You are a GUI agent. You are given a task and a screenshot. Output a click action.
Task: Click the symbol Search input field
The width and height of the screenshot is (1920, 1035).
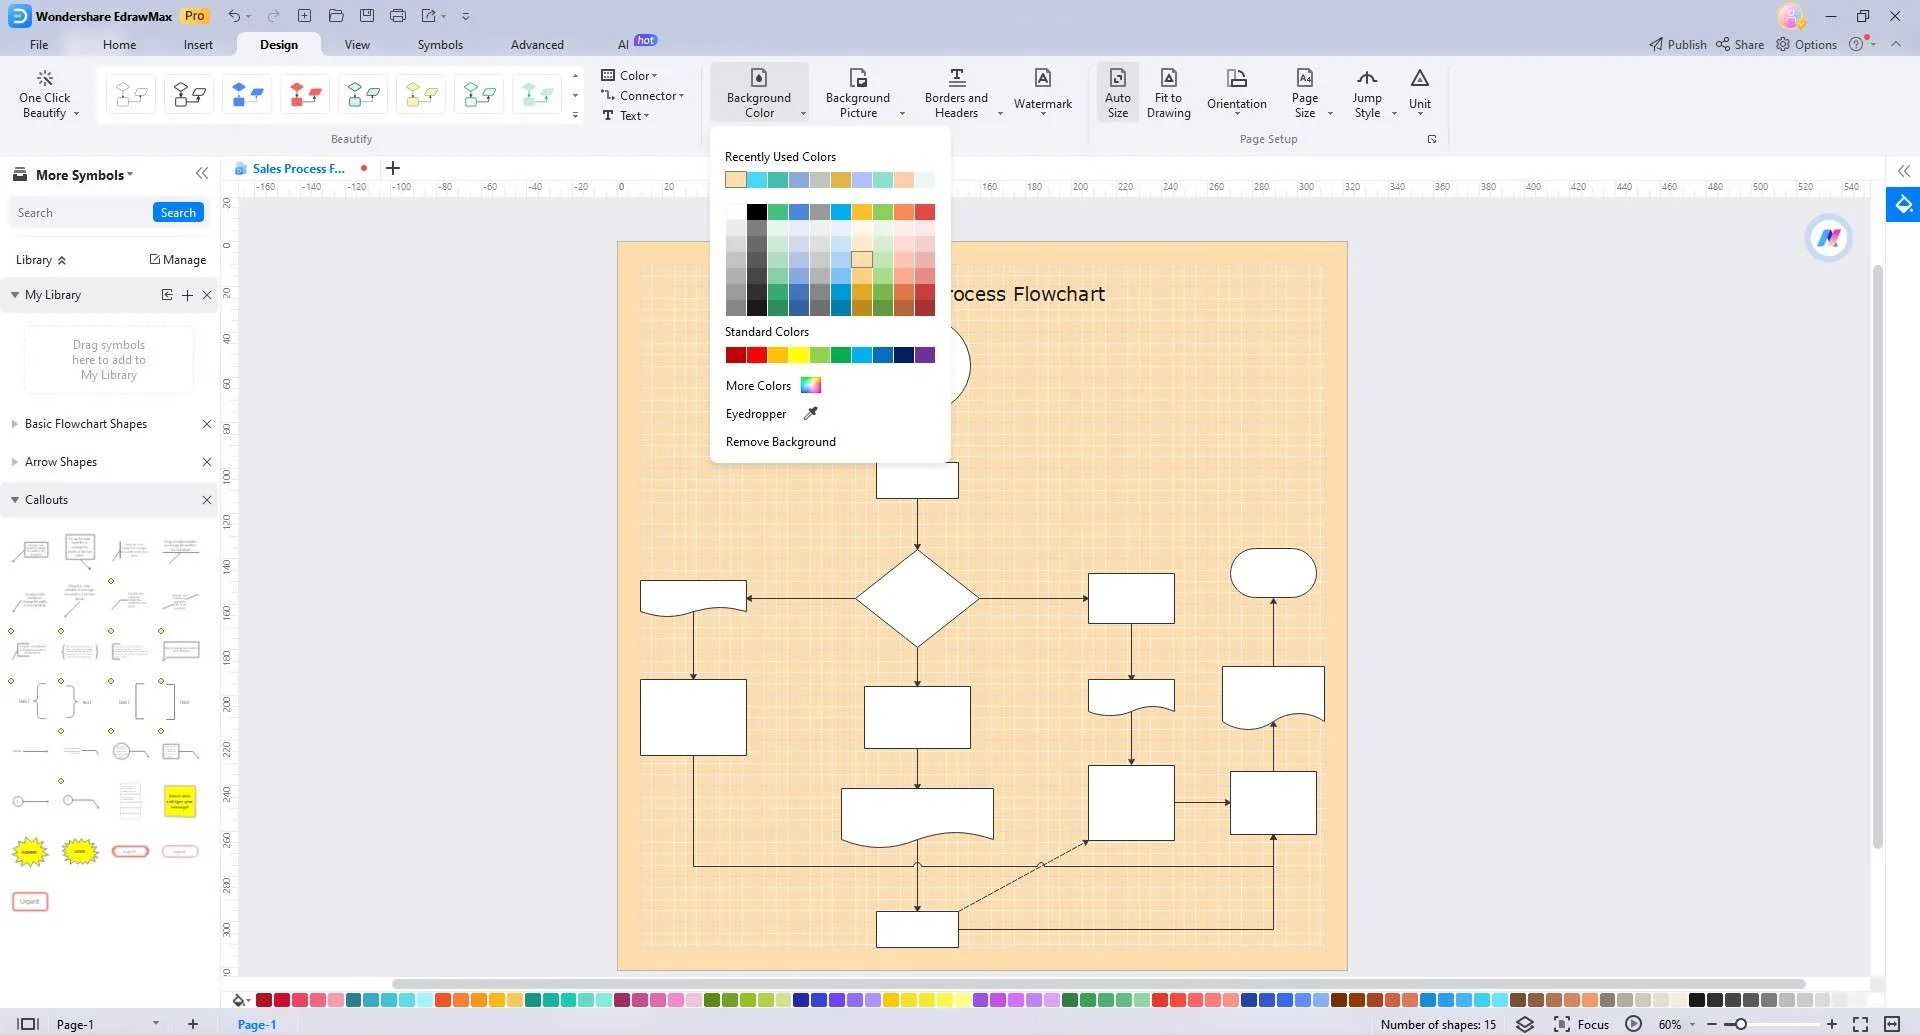pyautogui.click(x=80, y=212)
